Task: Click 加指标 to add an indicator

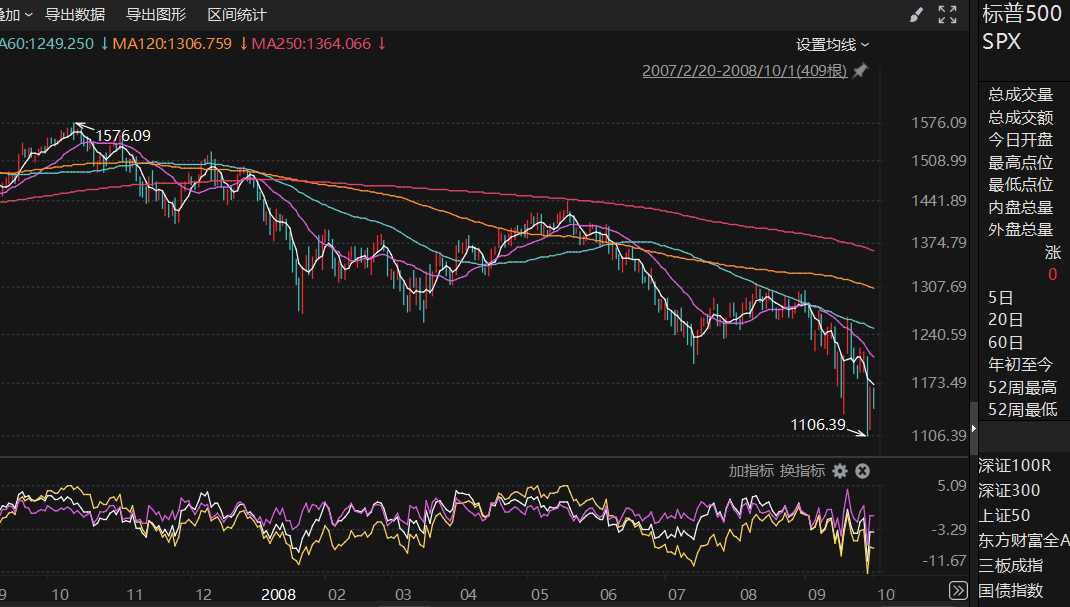Action: [751, 471]
